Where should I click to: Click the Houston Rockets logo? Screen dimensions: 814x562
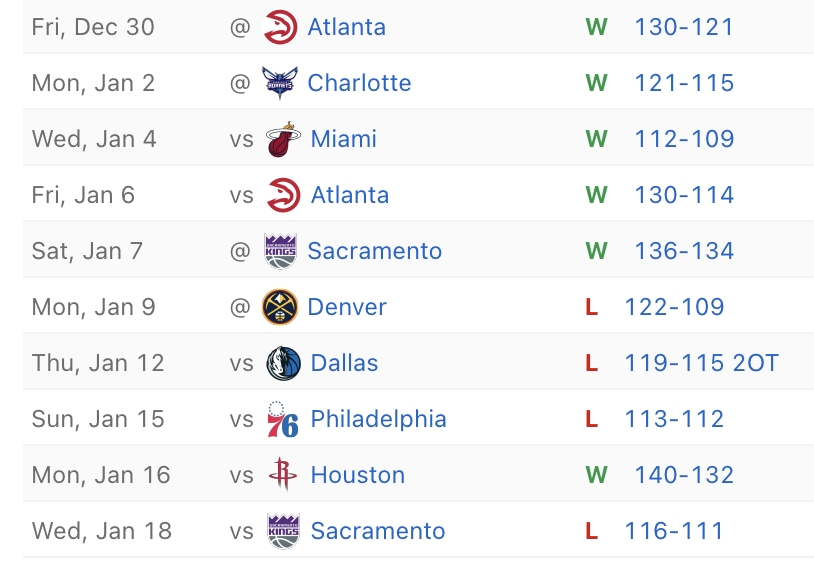pos(283,475)
